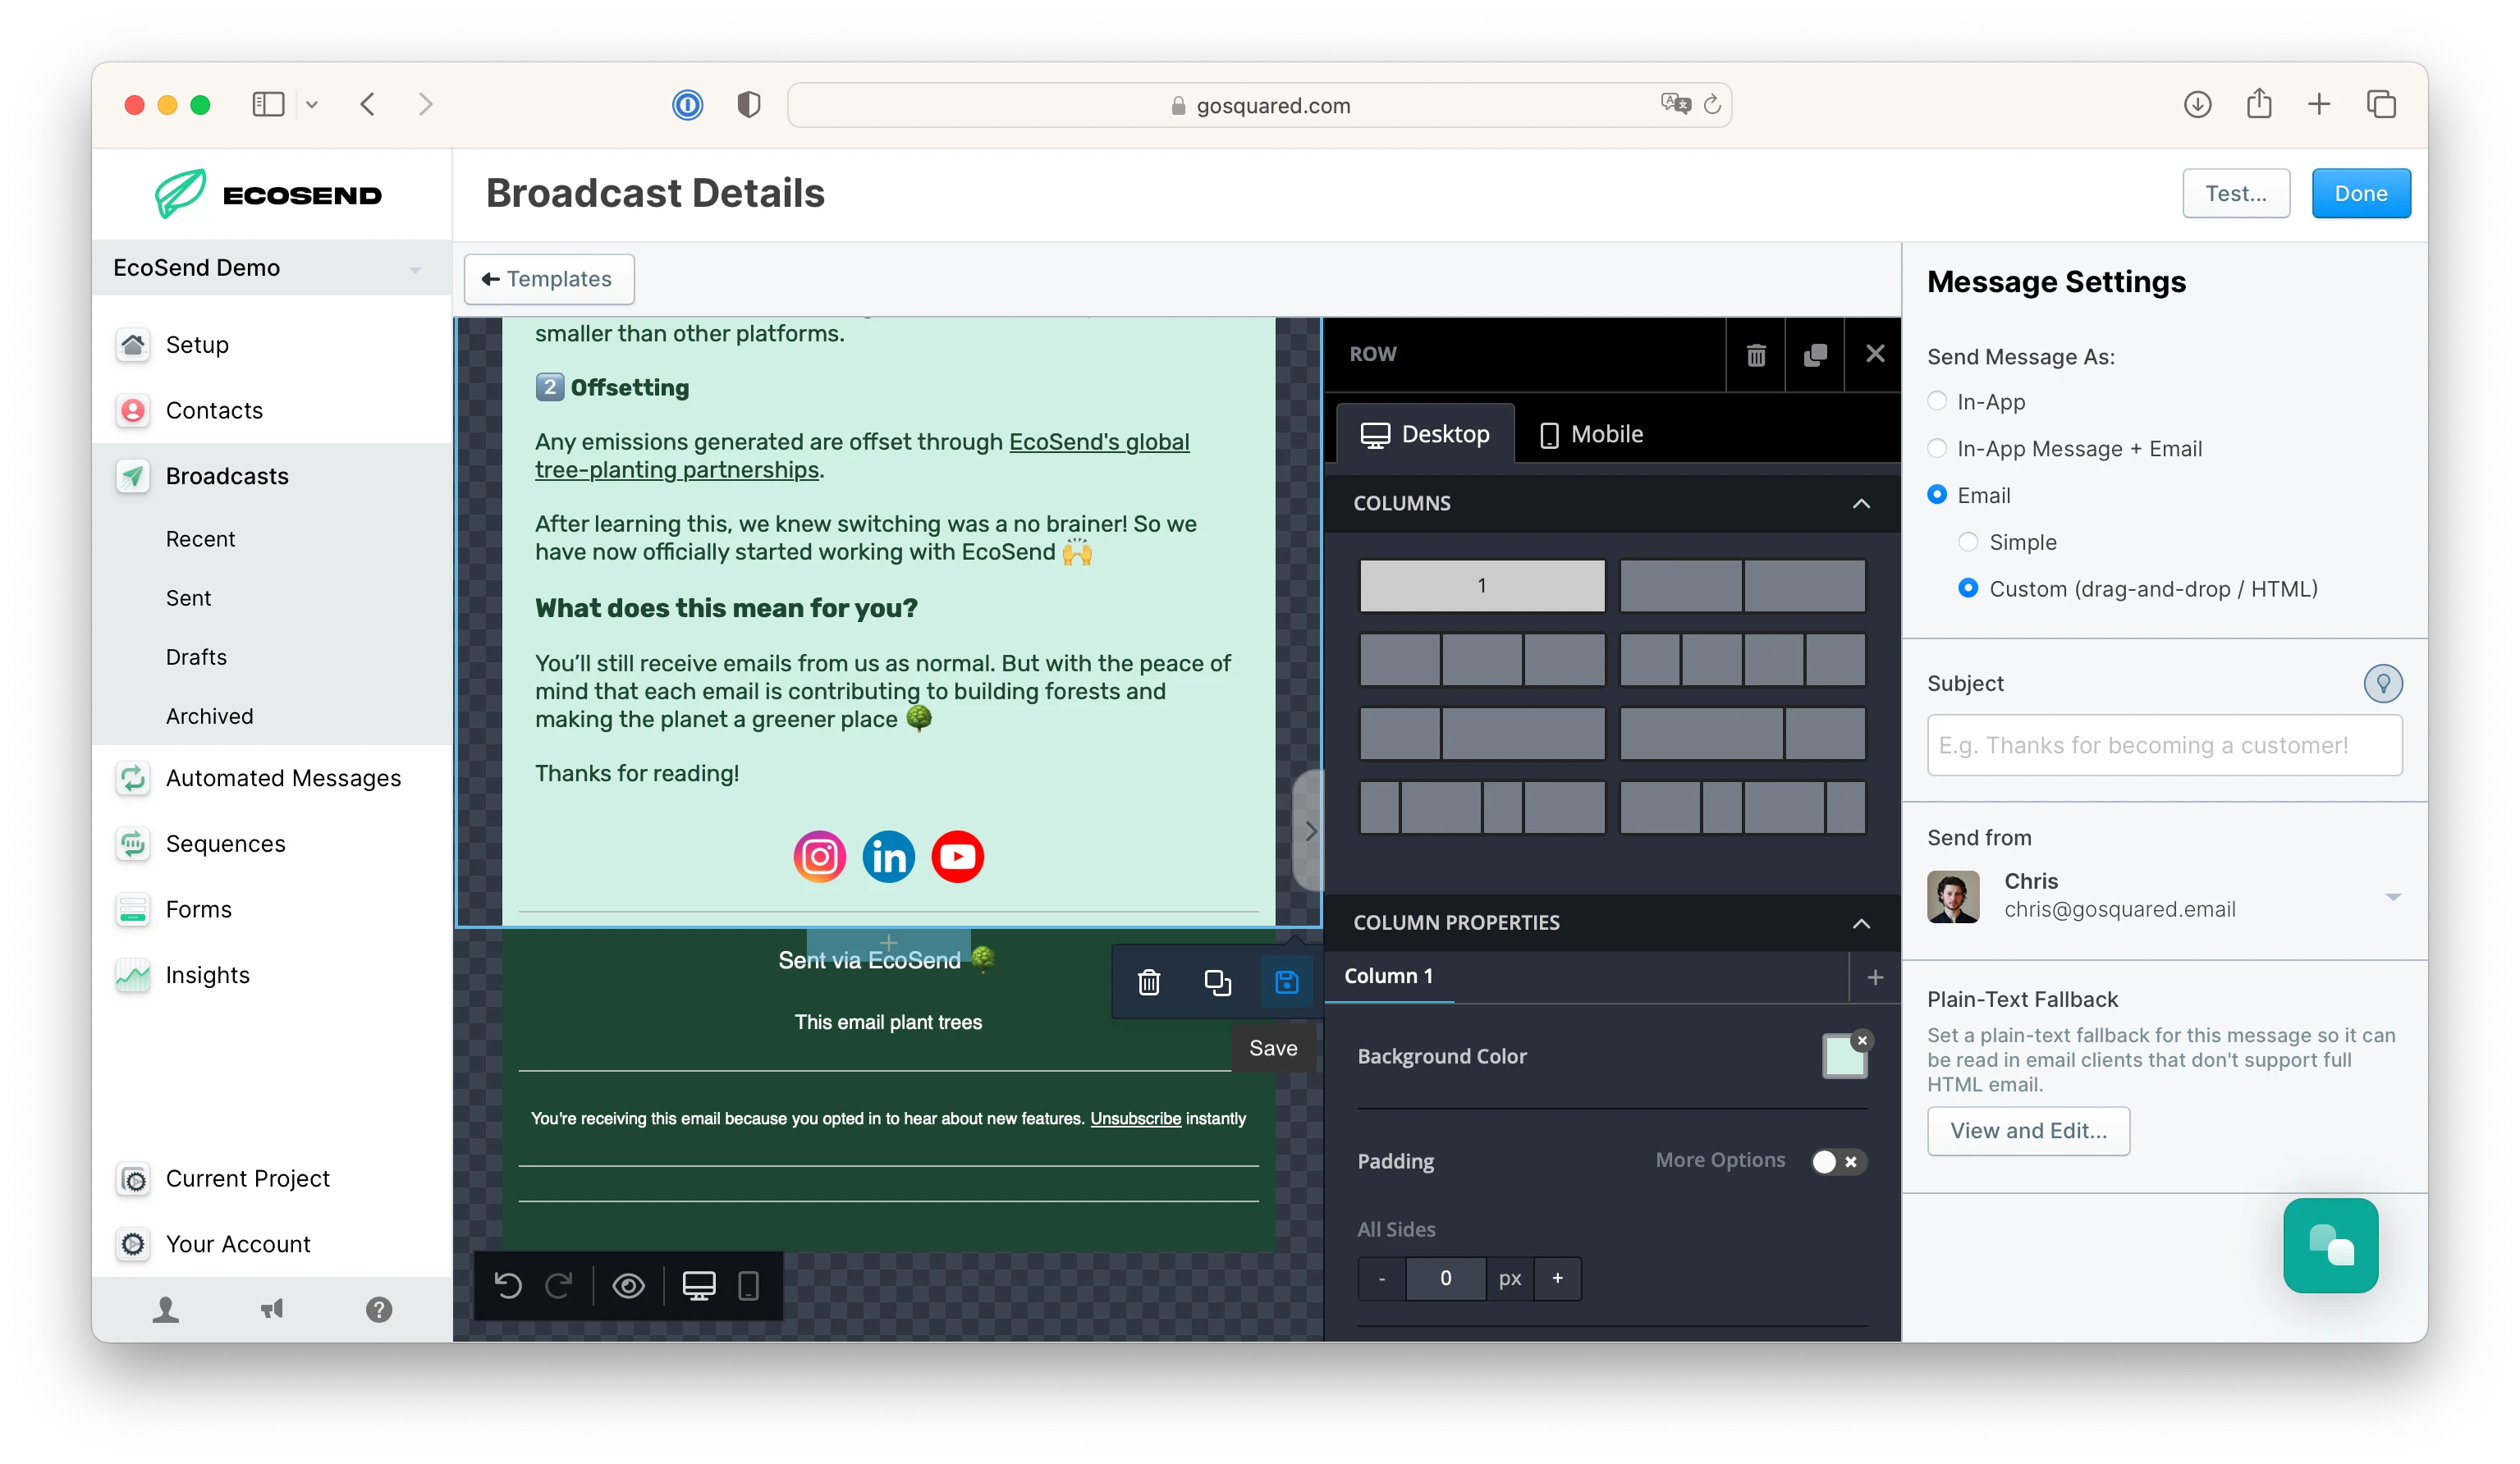This screenshot has width=2520, height=1464.
Task: Collapse the COLUMNS section
Action: click(1861, 504)
